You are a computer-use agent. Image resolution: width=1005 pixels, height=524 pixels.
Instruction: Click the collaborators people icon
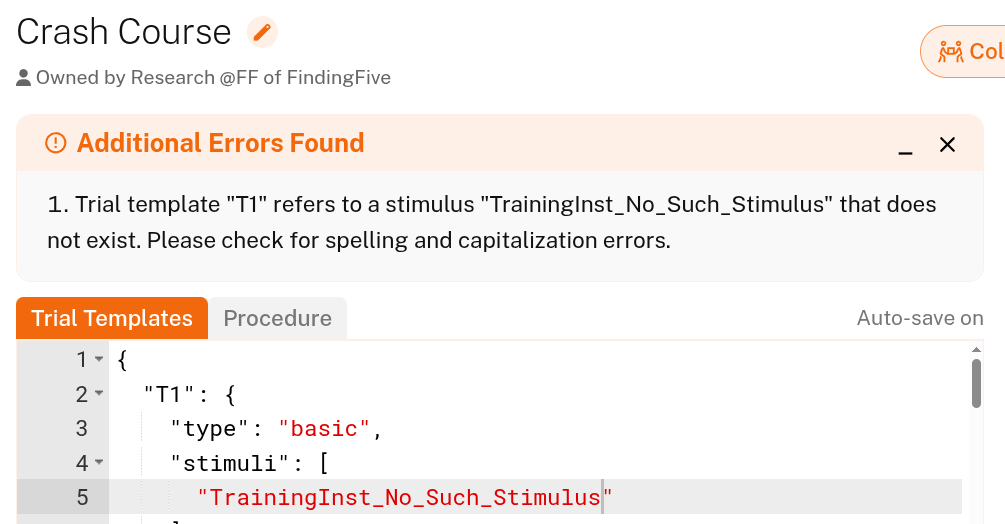coord(950,52)
